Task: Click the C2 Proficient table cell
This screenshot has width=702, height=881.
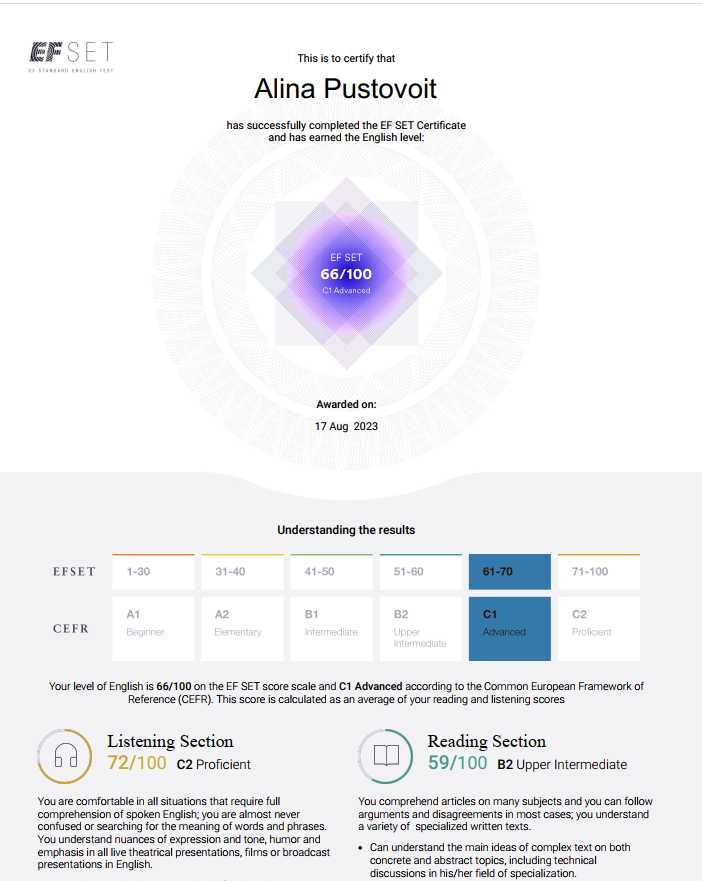Action: (x=599, y=629)
